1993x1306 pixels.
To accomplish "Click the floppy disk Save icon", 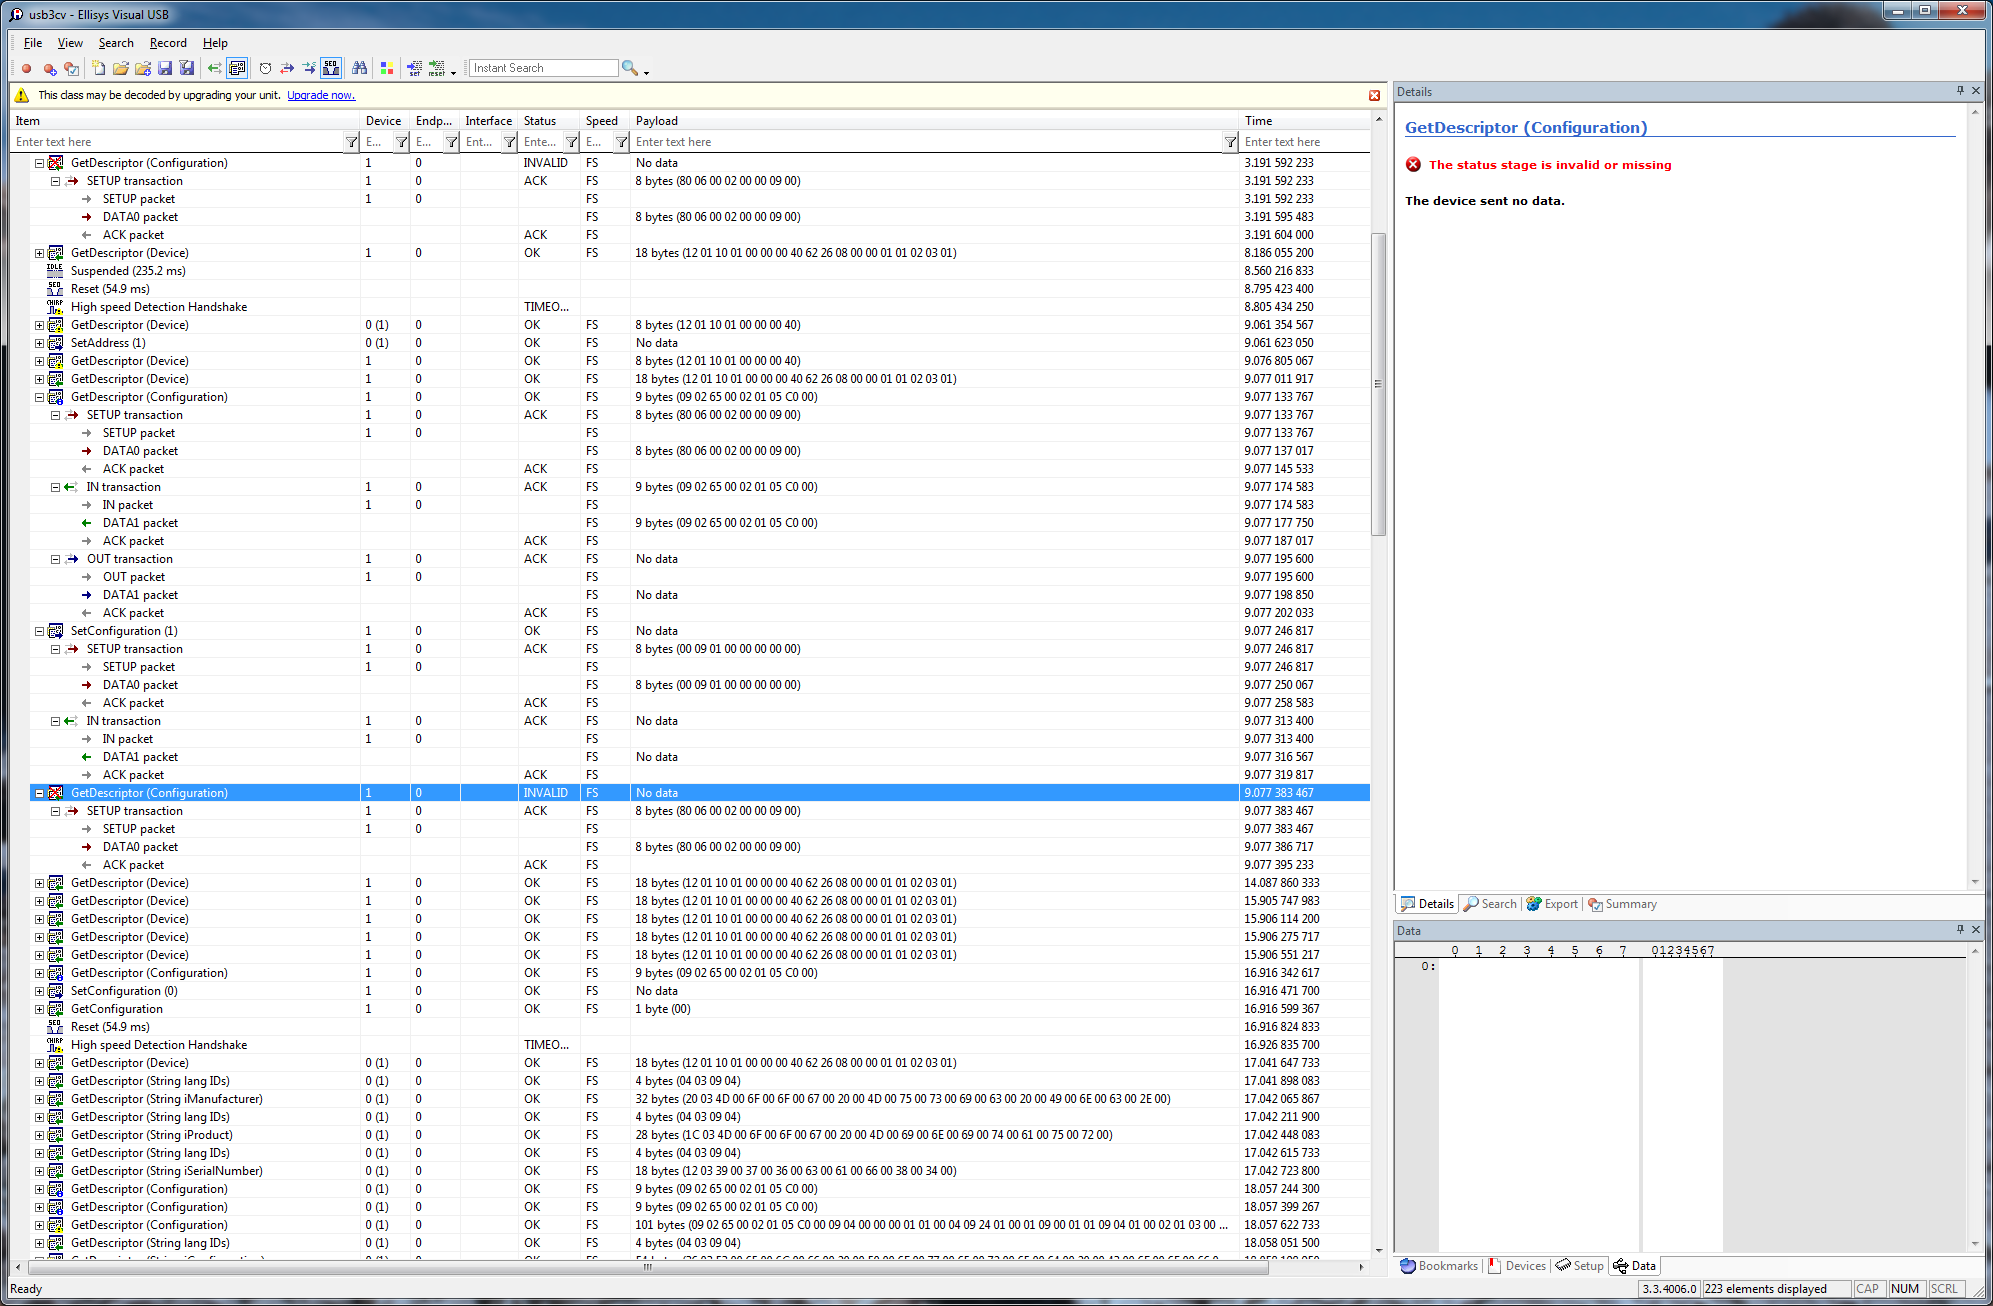I will (165, 68).
